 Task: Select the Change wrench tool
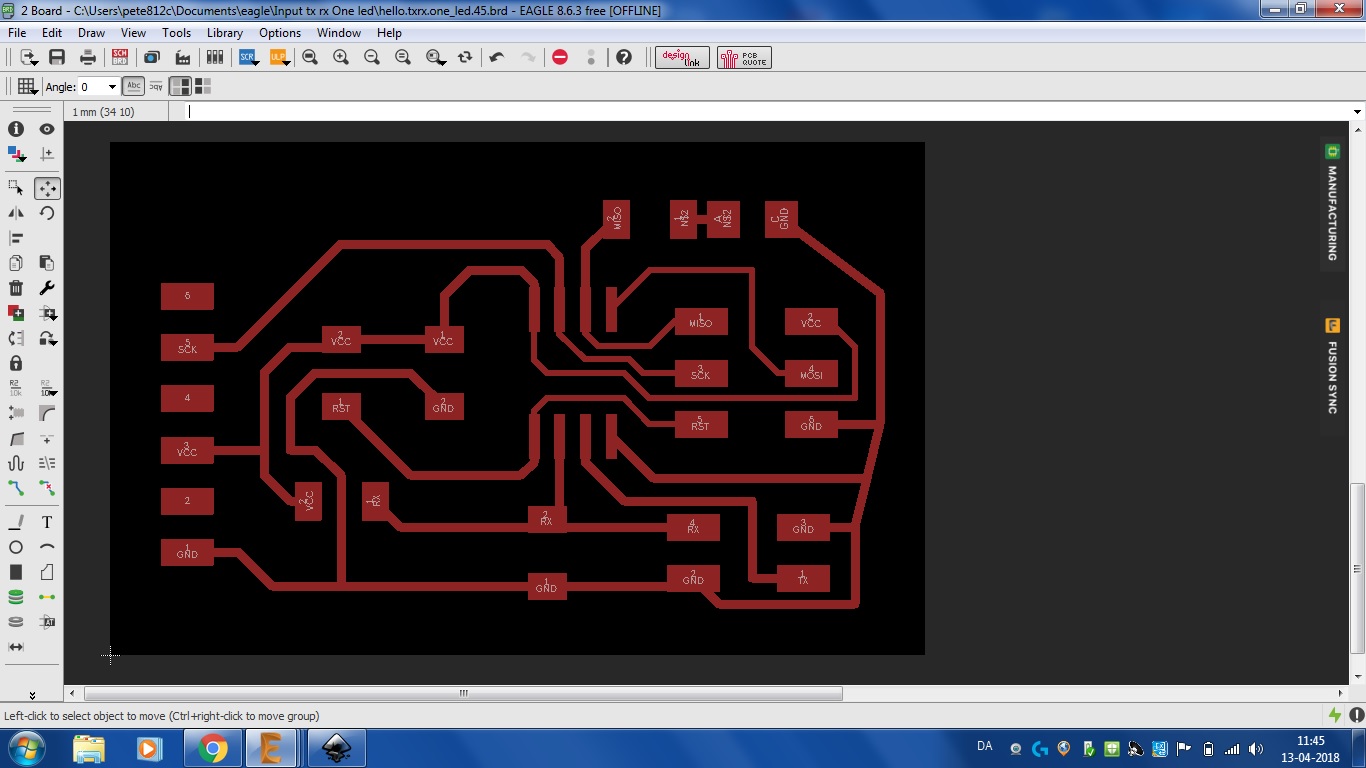click(x=47, y=288)
